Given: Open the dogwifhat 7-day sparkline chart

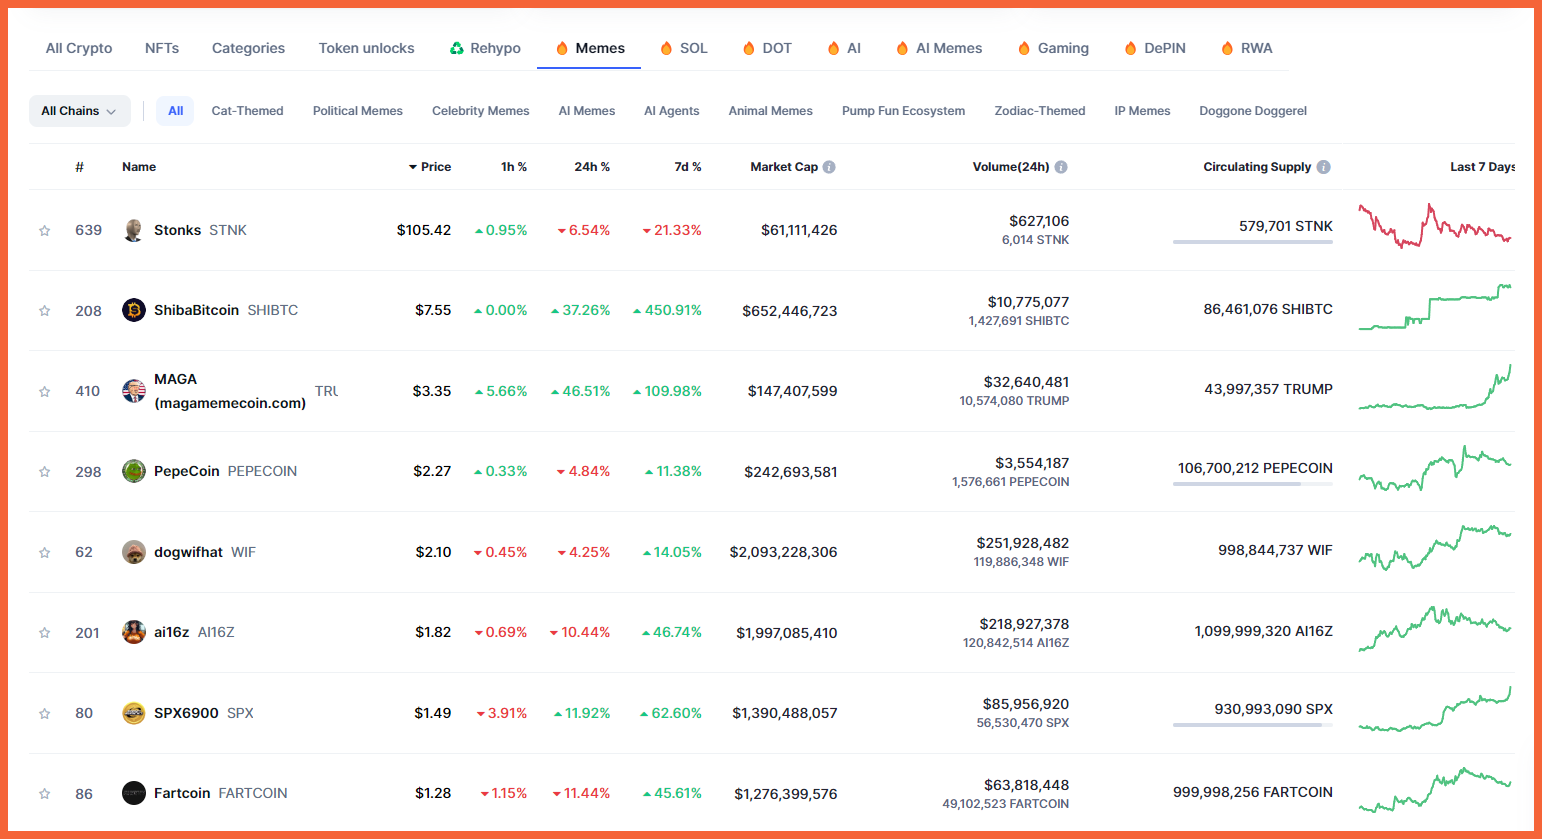Looking at the screenshot, I should point(1435,547).
